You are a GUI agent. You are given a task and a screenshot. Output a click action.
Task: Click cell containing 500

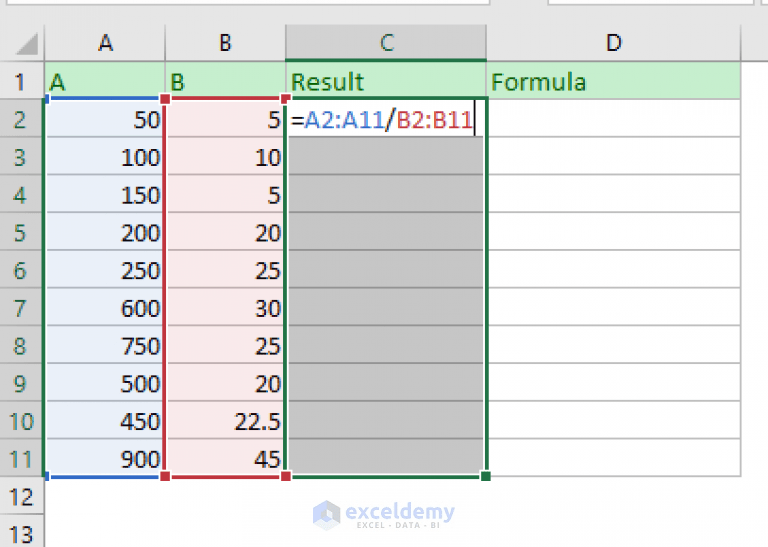pyautogui.click(x=105, y=382)
